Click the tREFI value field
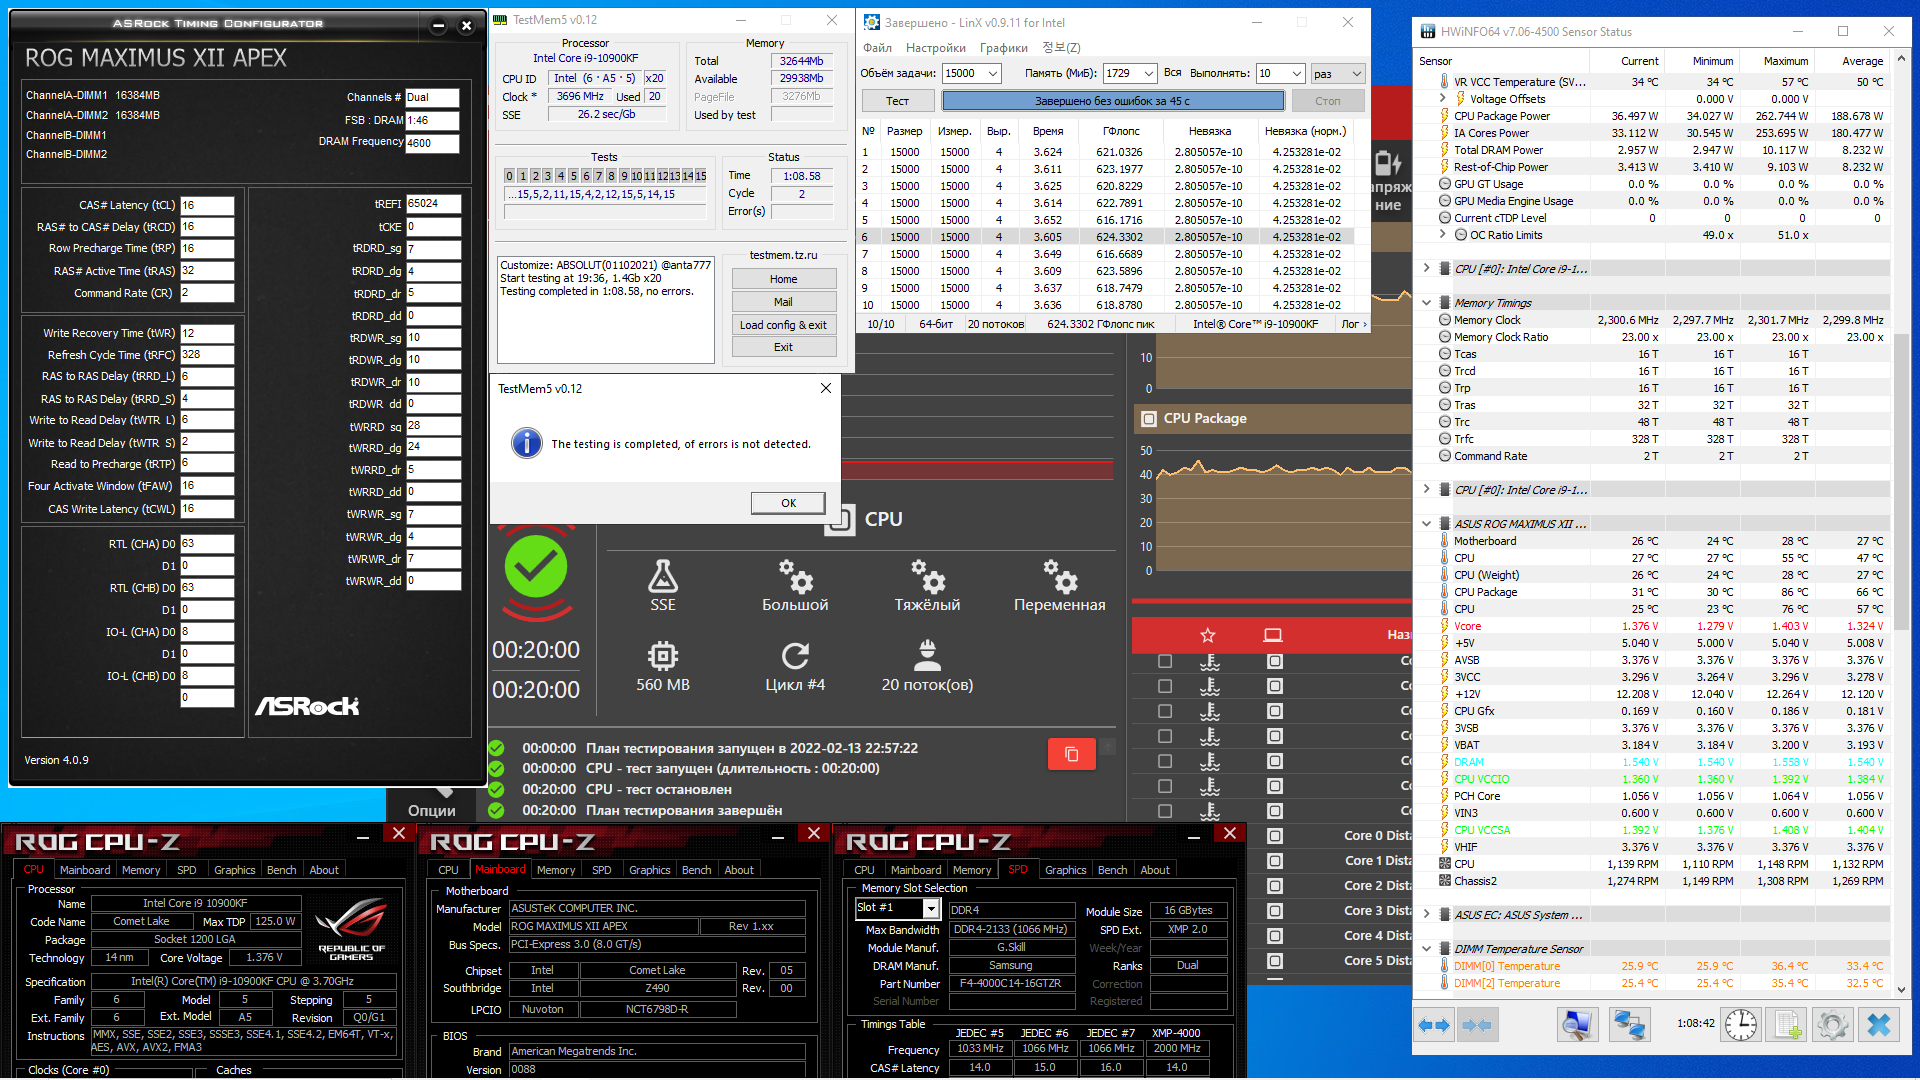The height and width of the screenshot is (1080, 1920). pos(433,204)
